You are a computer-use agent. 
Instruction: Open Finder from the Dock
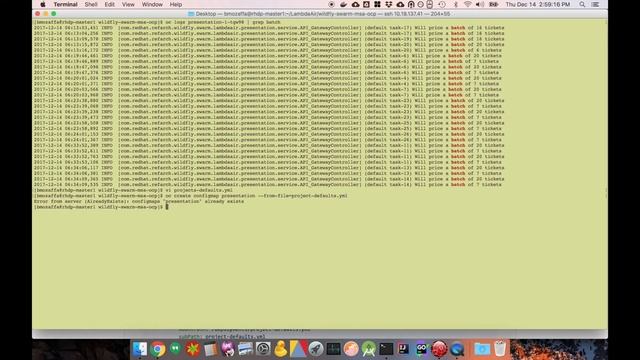(x=140, y=349)
